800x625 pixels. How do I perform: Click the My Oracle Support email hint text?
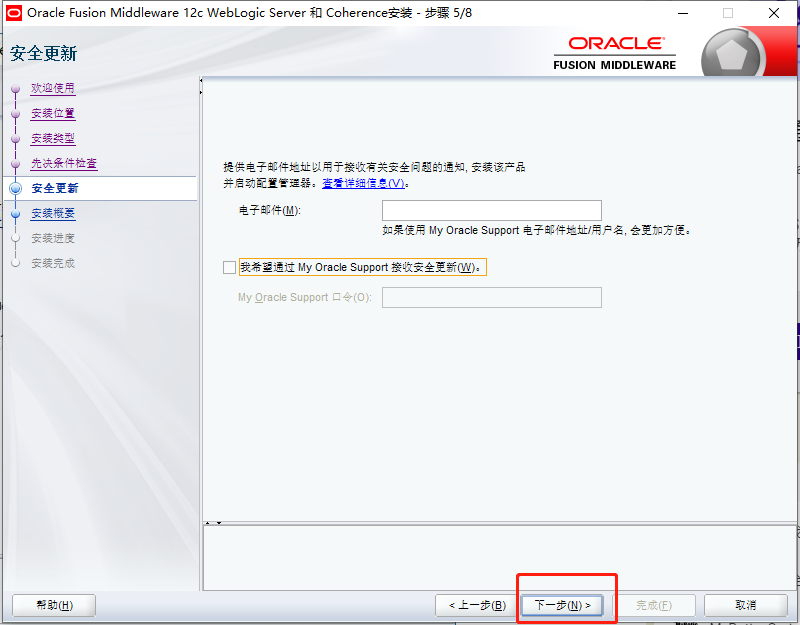click(537, 231)
